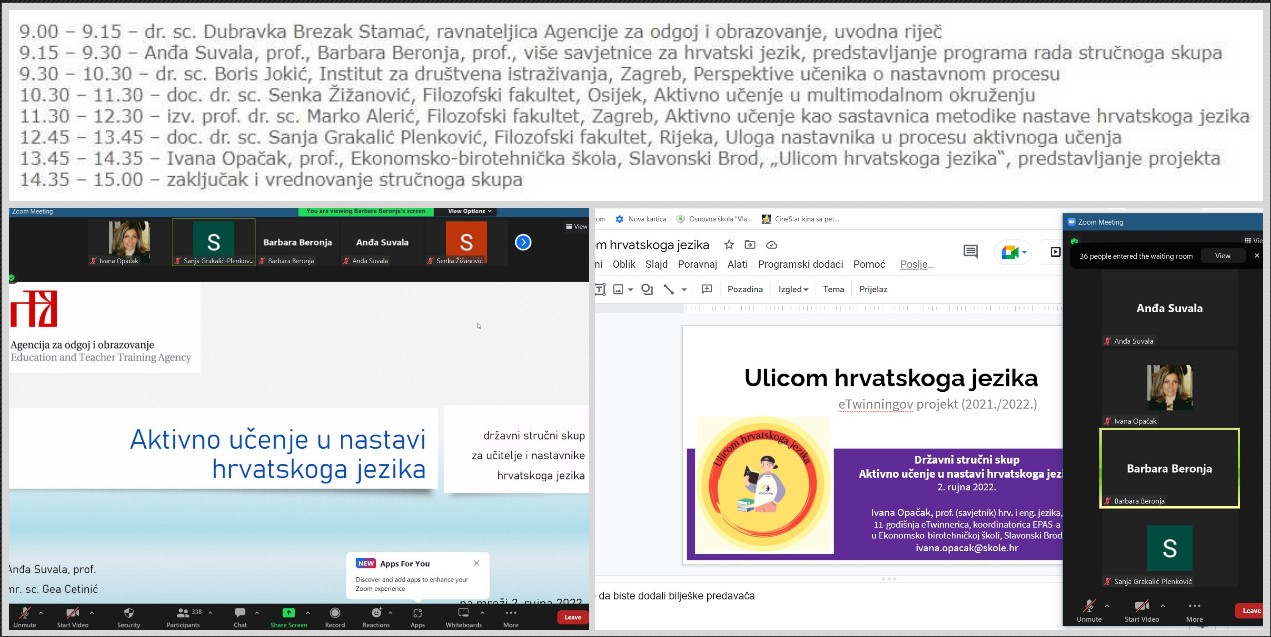Open Slajd menu in Slides
Screen dimensions: 1271x637
point(656,265)
